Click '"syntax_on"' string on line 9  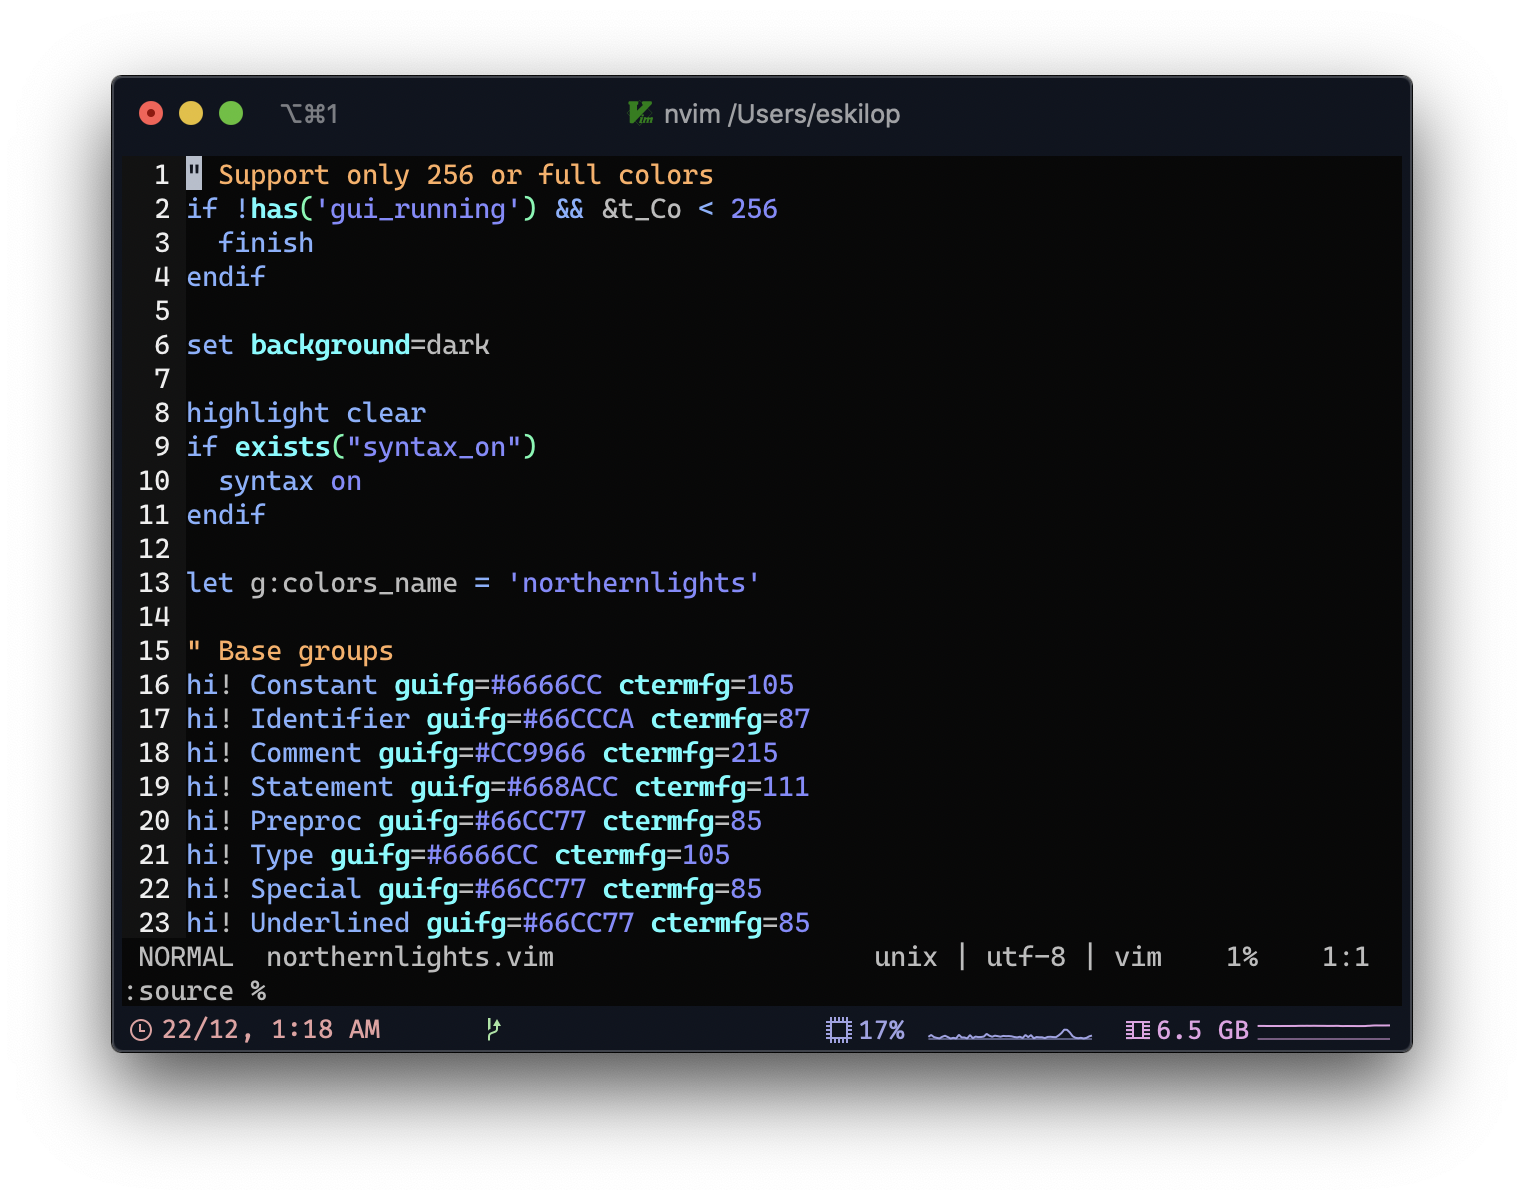click(x=434, y=447)
